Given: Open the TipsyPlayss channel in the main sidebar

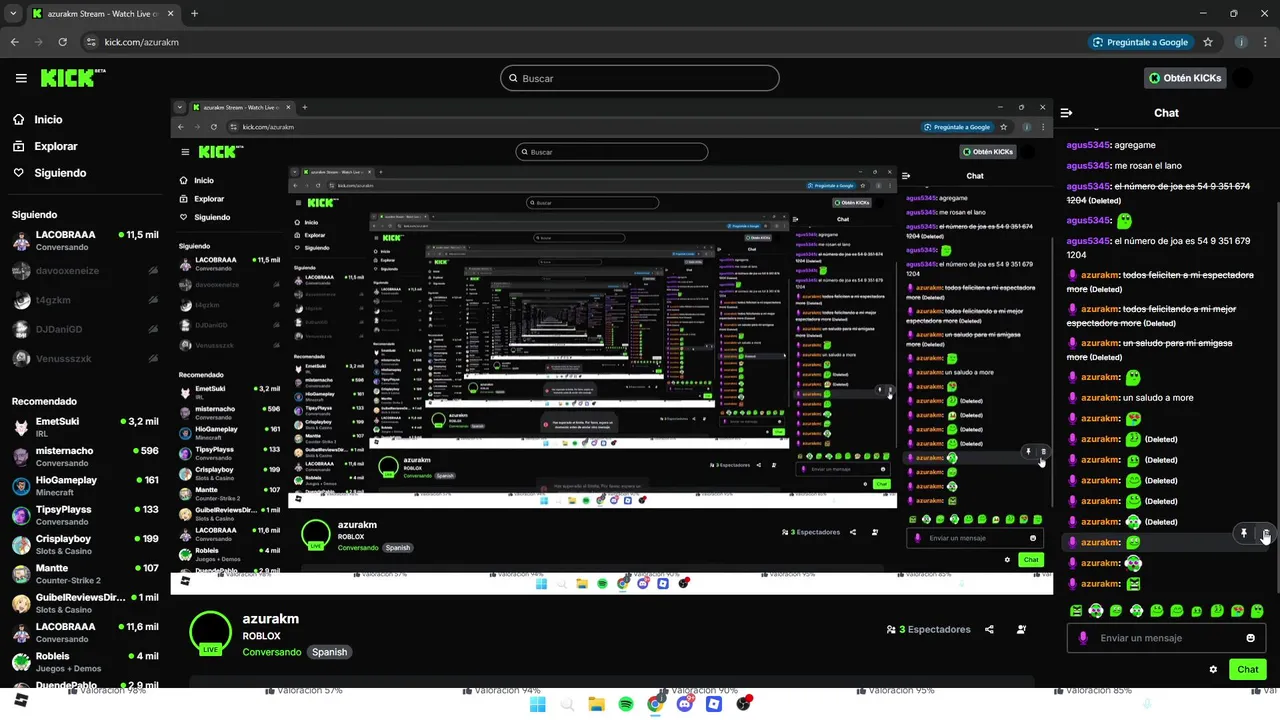Looking at the screenshot, I should [x=85, y=515].
